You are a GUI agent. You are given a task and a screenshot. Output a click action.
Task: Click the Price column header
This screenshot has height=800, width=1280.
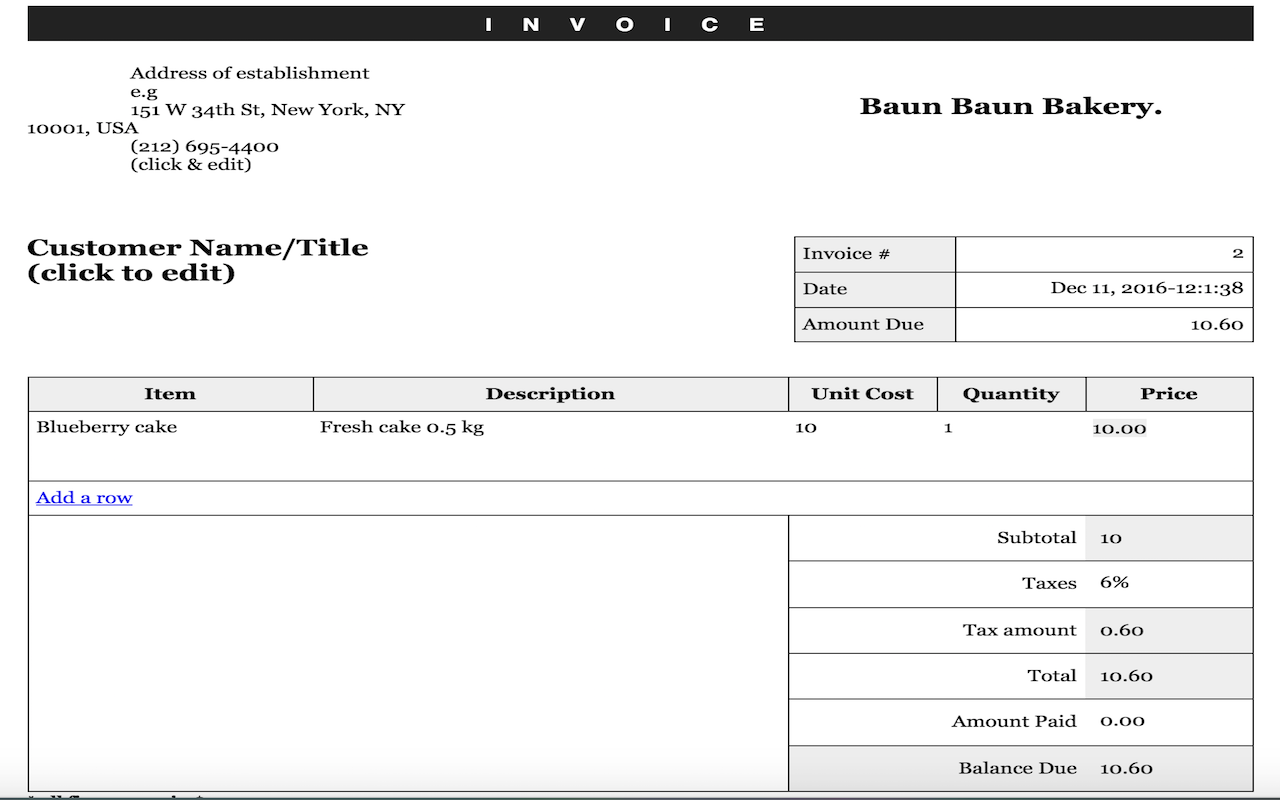[x=1169, y=394]
